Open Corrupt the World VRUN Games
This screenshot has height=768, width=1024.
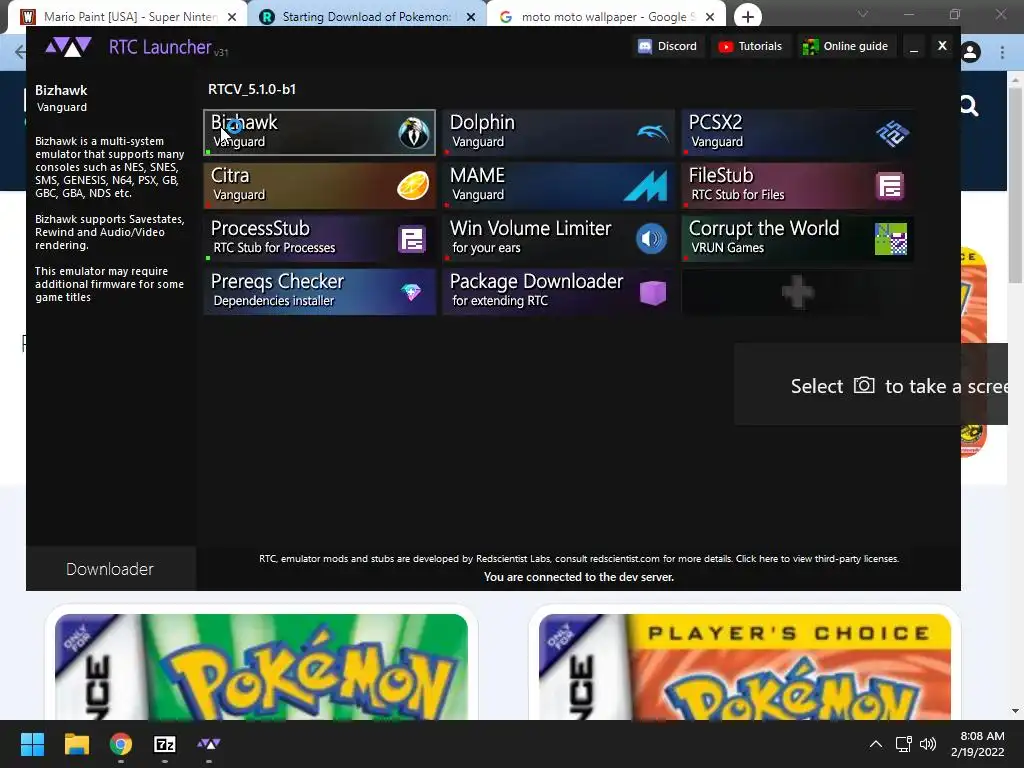click(x=797, y=238)
